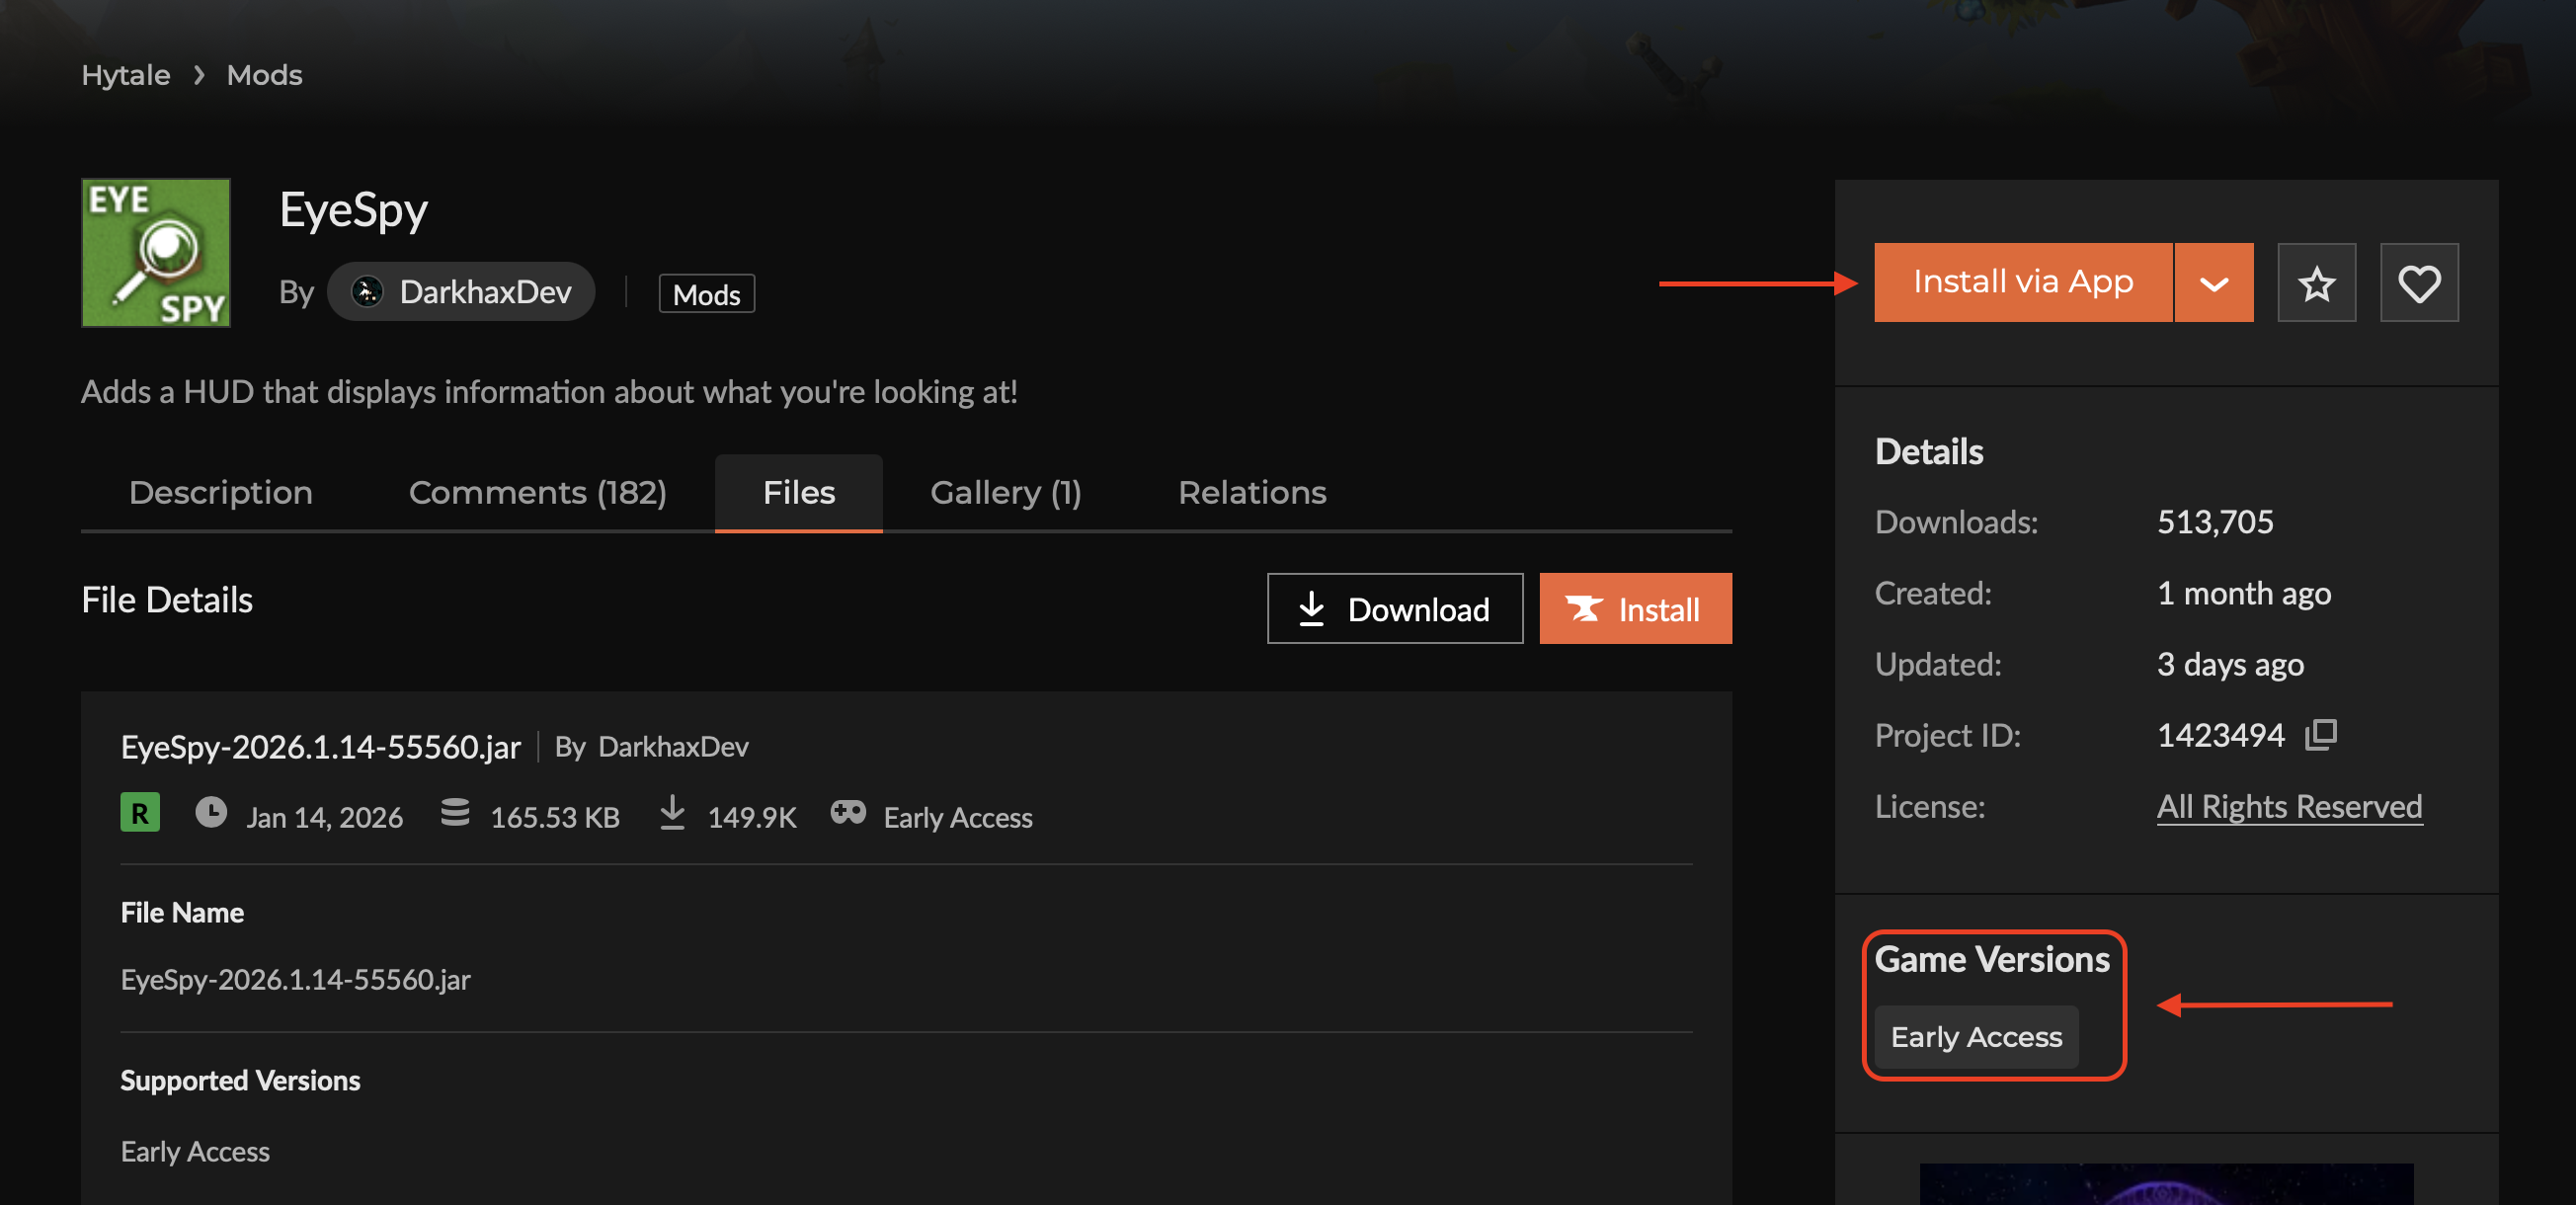Open the Gallery (1) tab
The image size is (2576, 1205).
[1005, 492]
